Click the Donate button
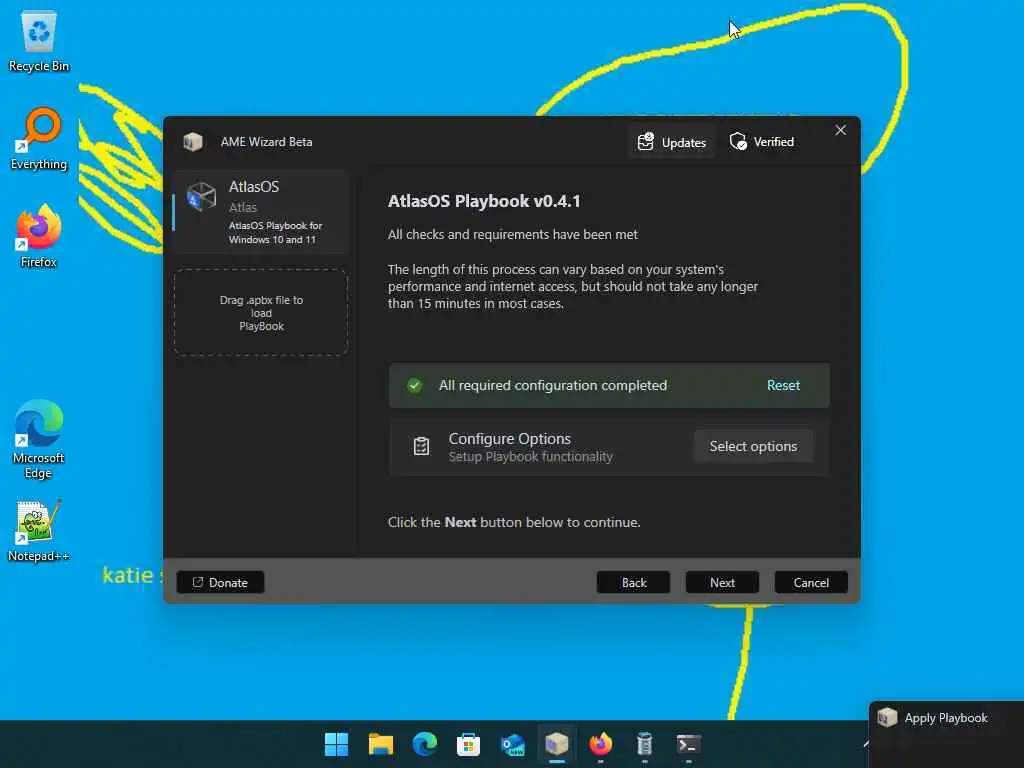This screenshot has height=768, width=1024. (x=220, y=583)
